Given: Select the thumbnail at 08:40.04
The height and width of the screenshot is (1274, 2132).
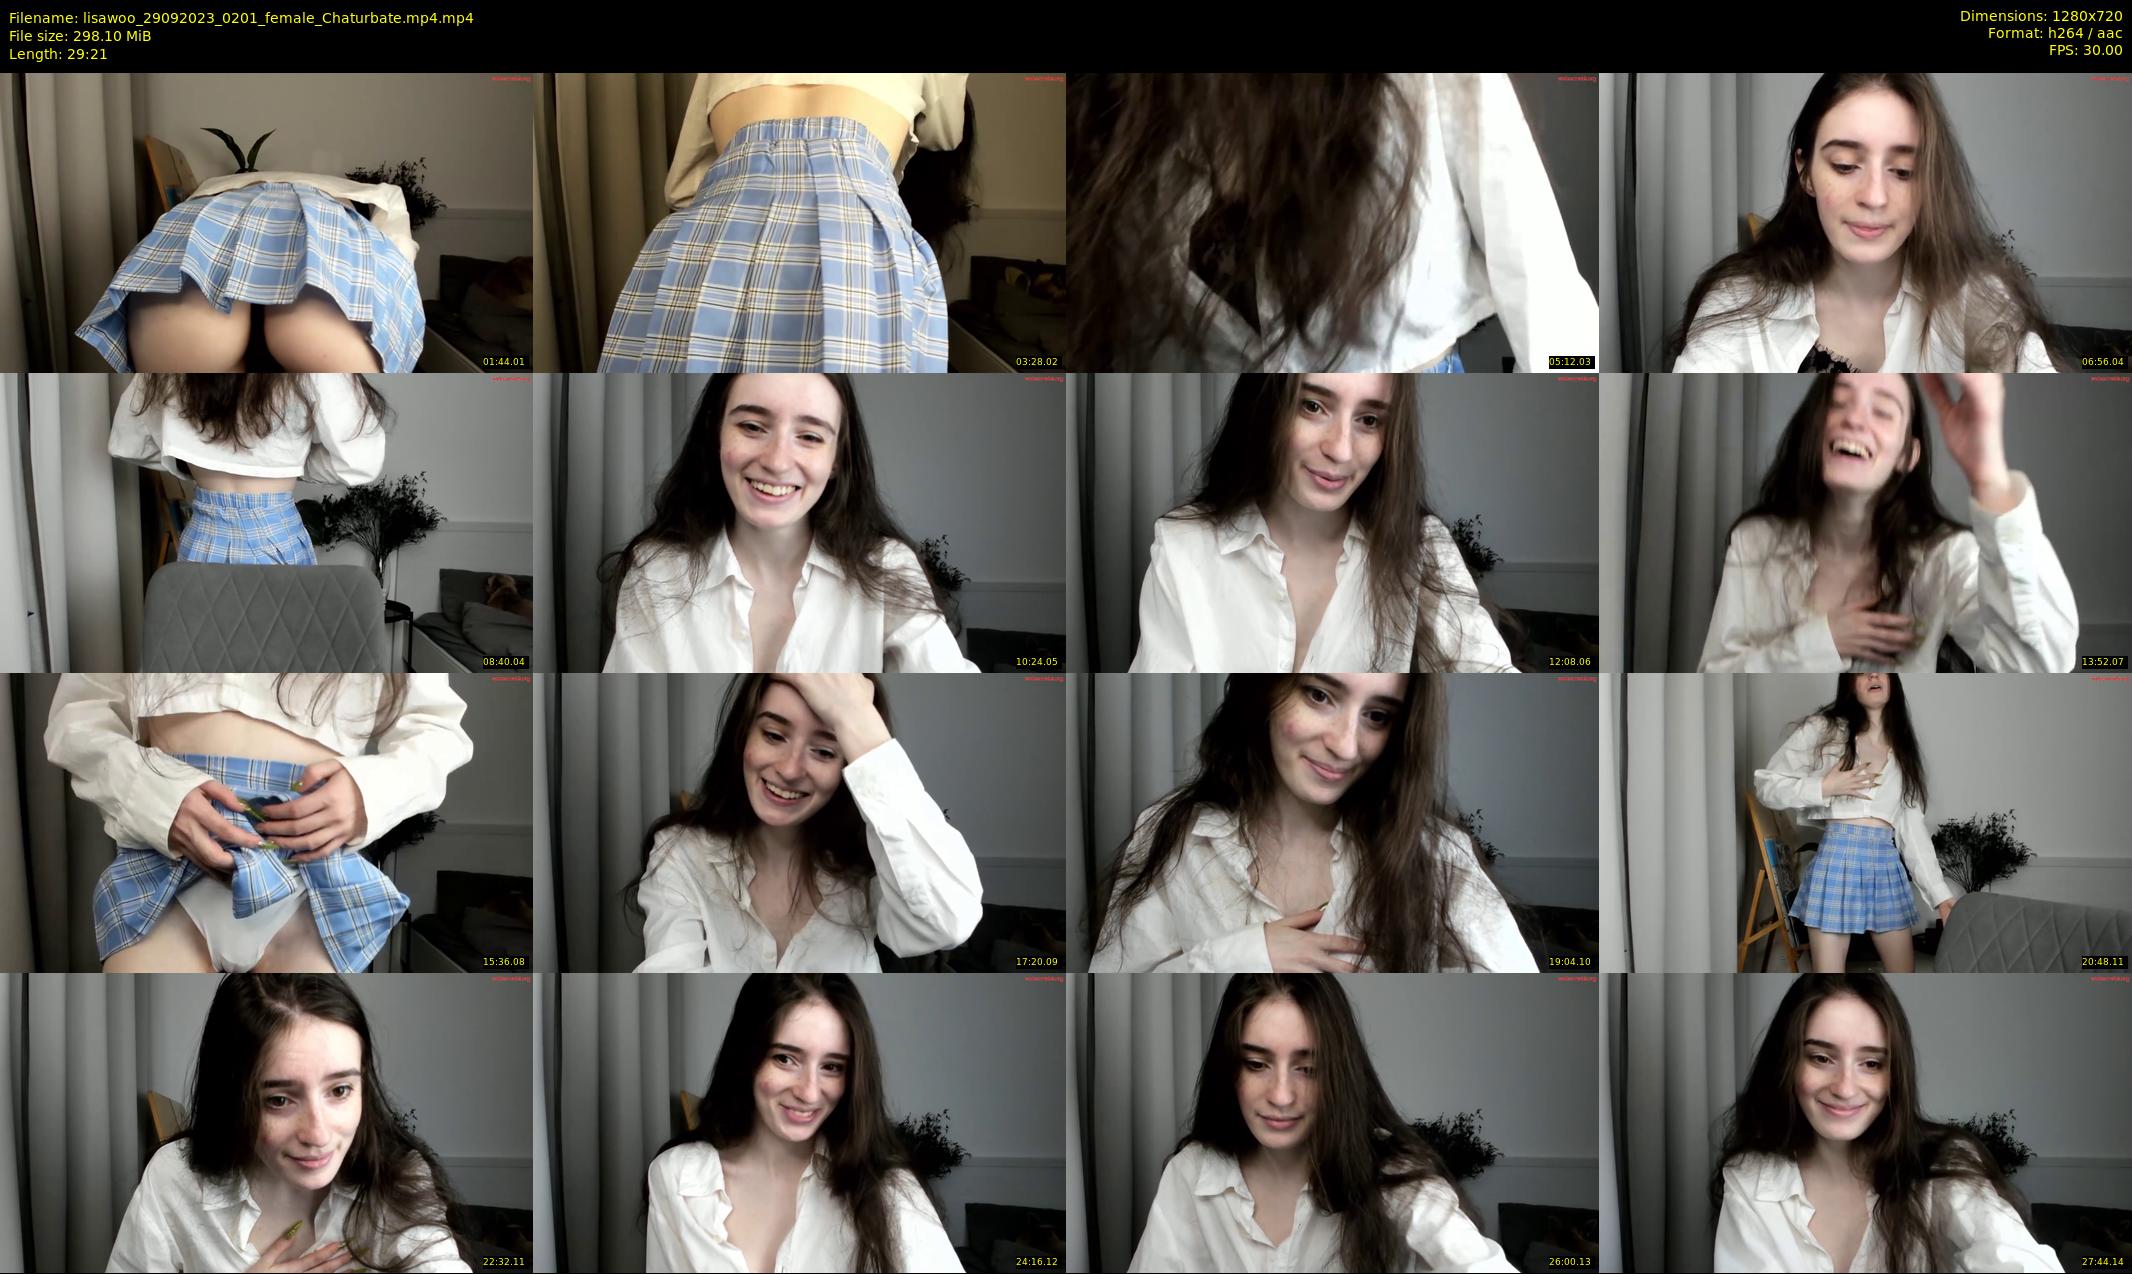Looking at the screenshot, I should click(x=266, y=522).
